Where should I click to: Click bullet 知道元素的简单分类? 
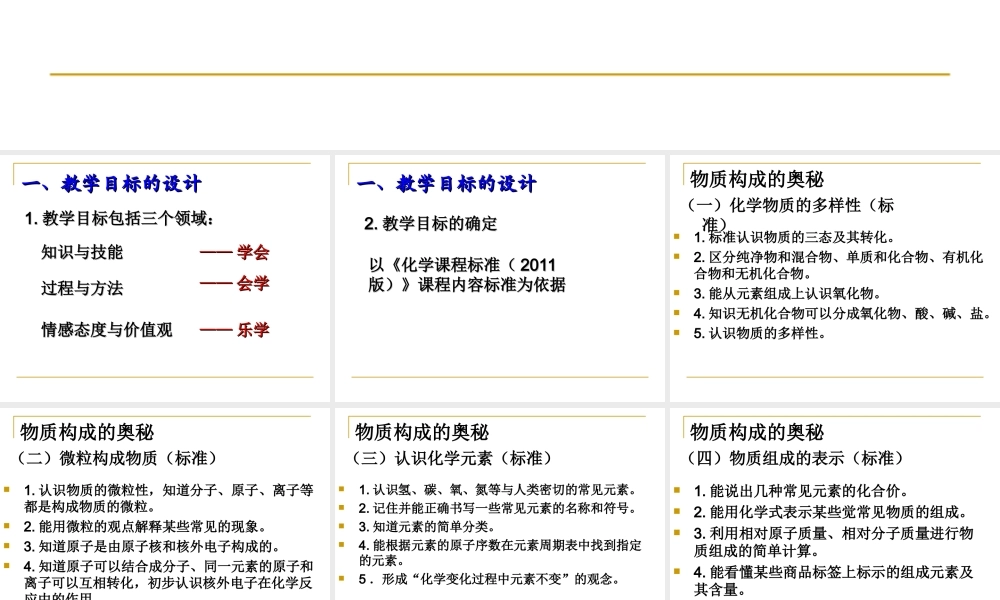[427, 527]
